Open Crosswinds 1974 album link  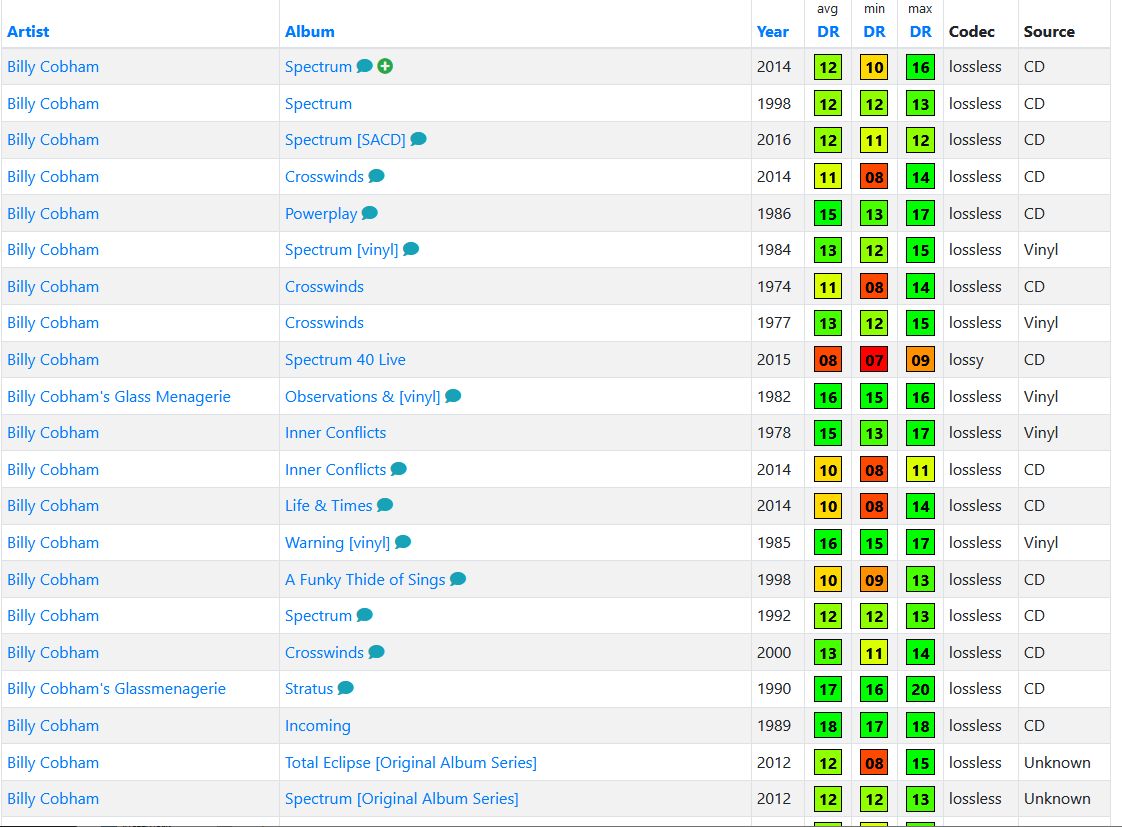click(324, 287)
